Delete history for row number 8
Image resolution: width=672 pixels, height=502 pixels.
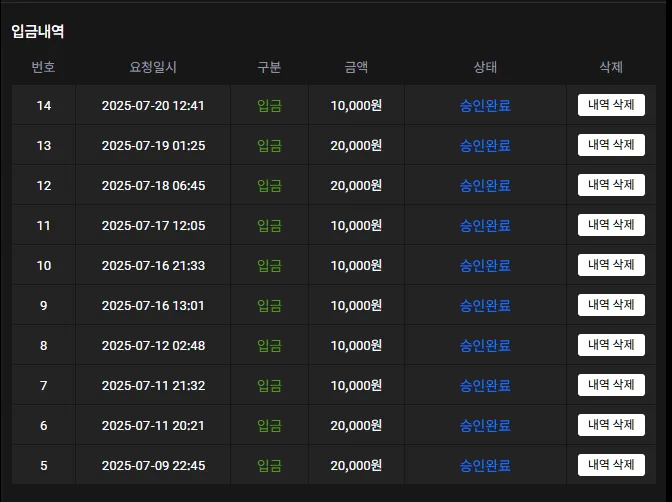click(611, 345)
